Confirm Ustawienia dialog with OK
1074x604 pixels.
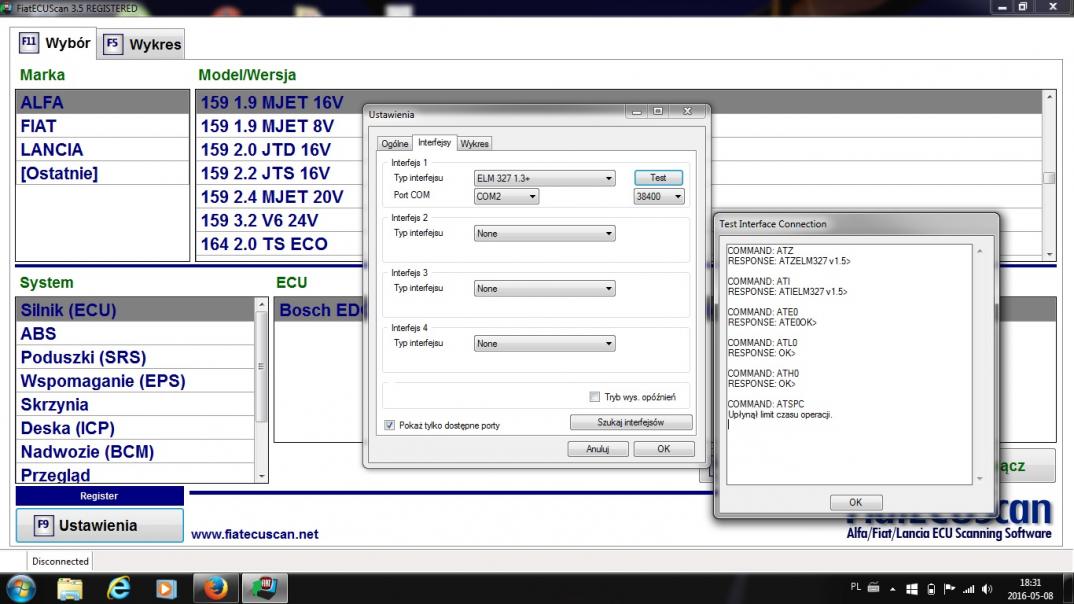[x=664, y=449]
